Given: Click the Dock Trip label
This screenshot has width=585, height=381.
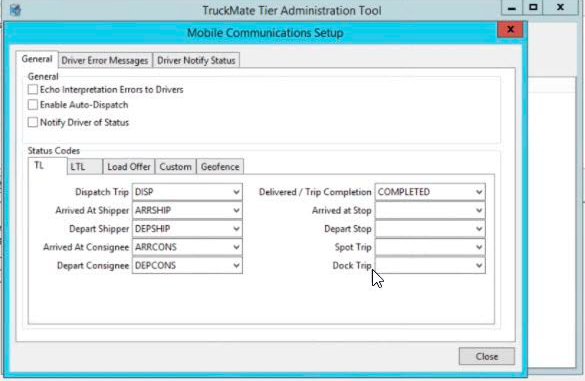Looking at the screenshot, I should click(352, 265).
